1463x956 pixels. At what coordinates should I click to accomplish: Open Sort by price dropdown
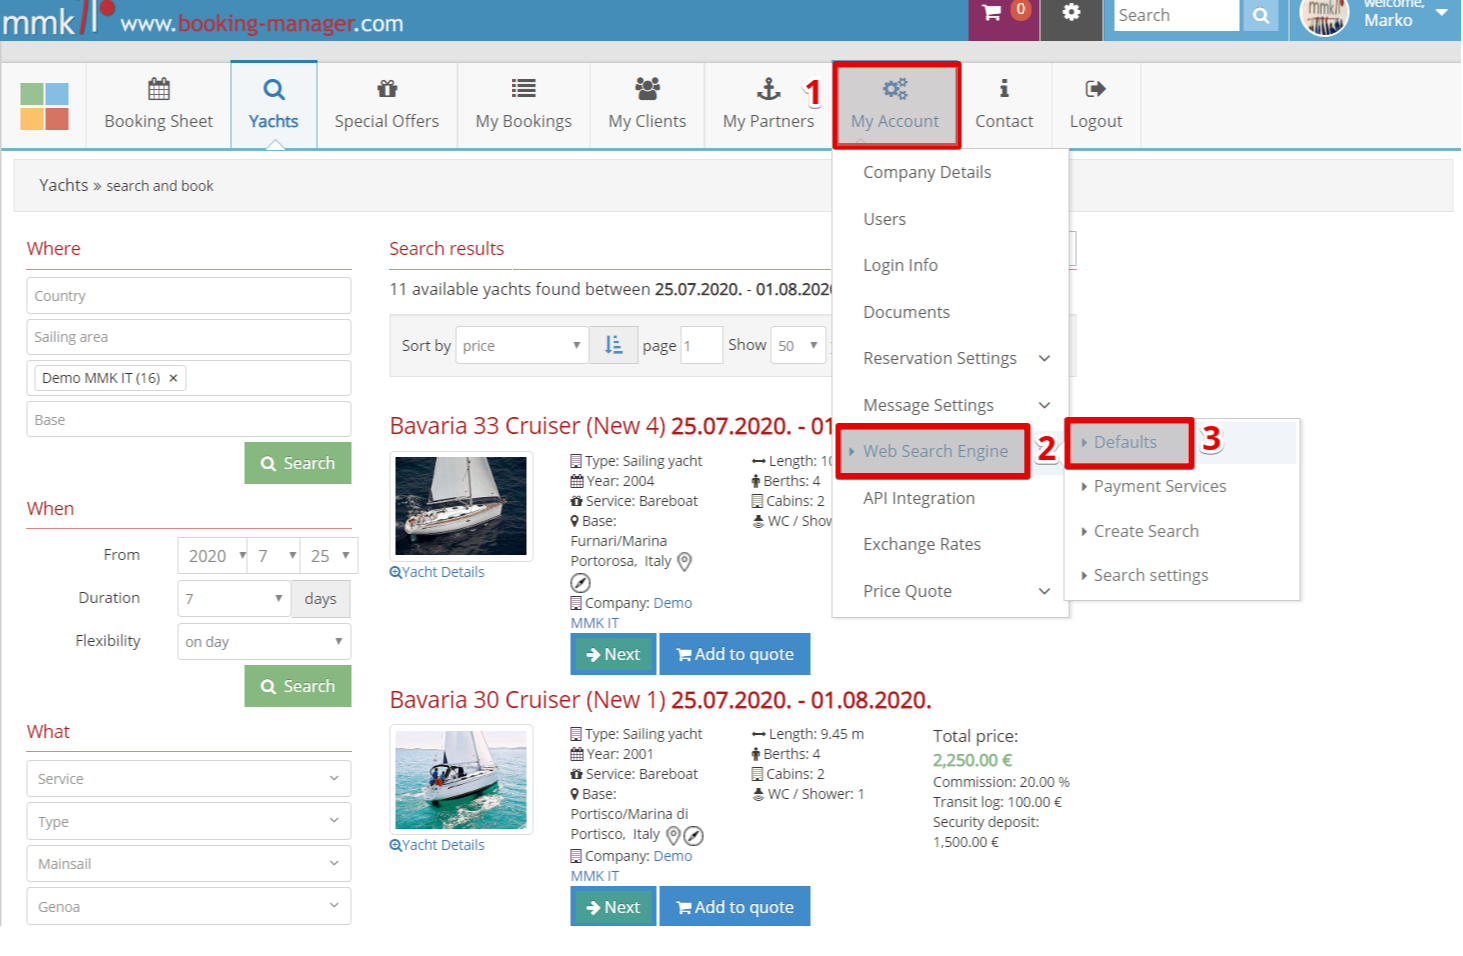(522, 346)
